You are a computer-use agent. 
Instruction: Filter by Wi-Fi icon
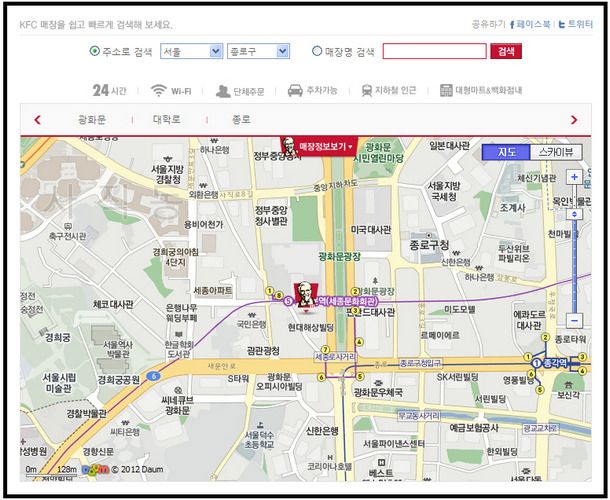[x=171, y=91]
